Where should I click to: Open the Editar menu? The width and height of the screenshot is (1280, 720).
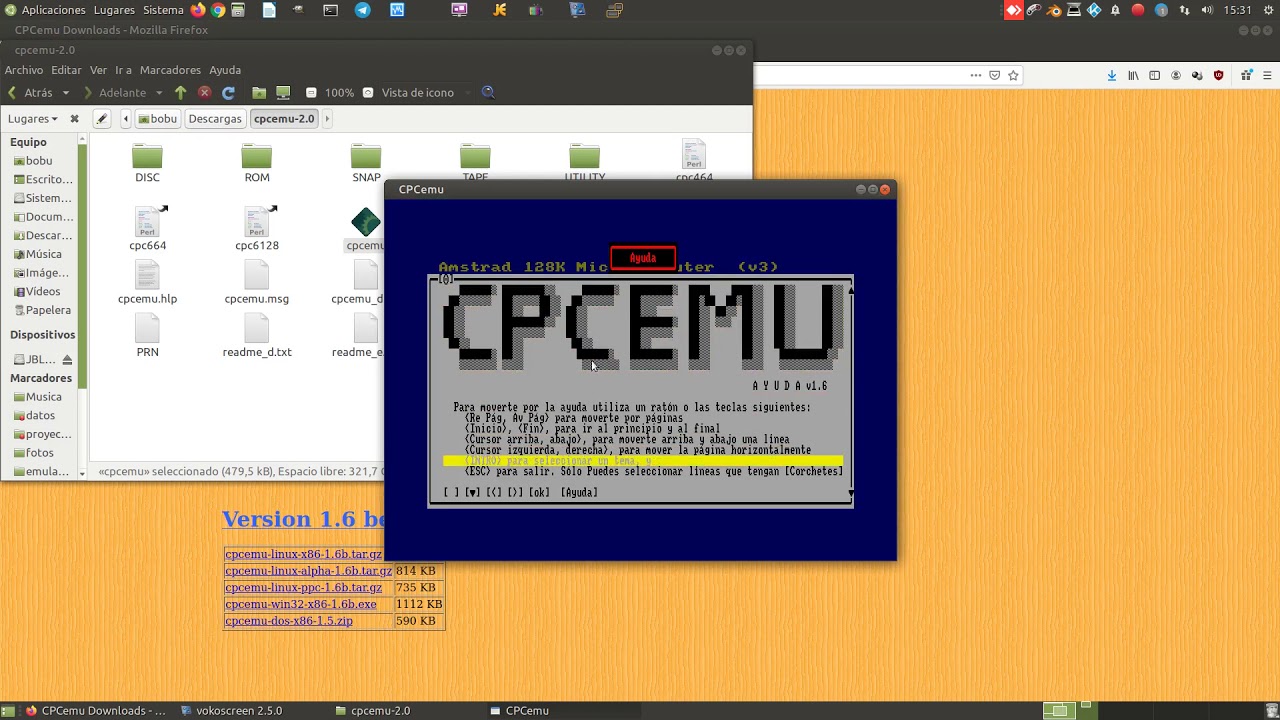(66, 70)
